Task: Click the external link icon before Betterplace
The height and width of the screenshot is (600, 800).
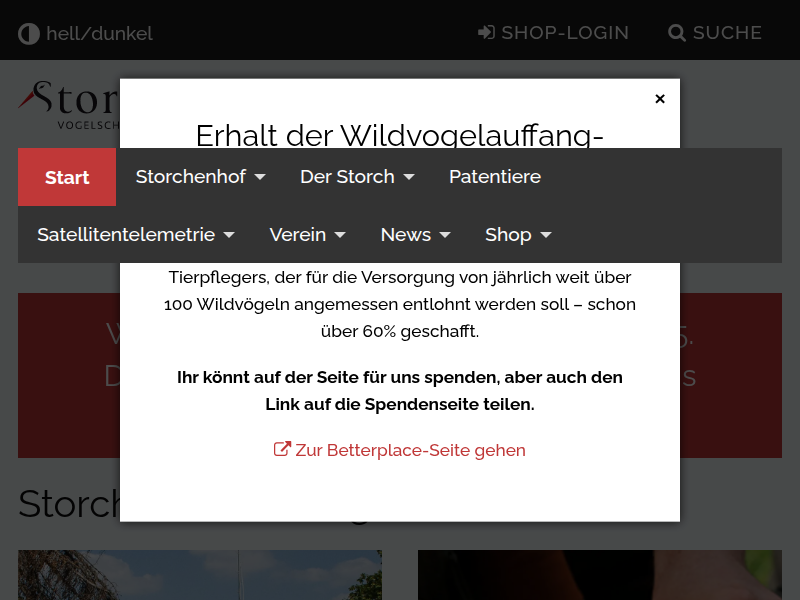Action: [282, 450]
